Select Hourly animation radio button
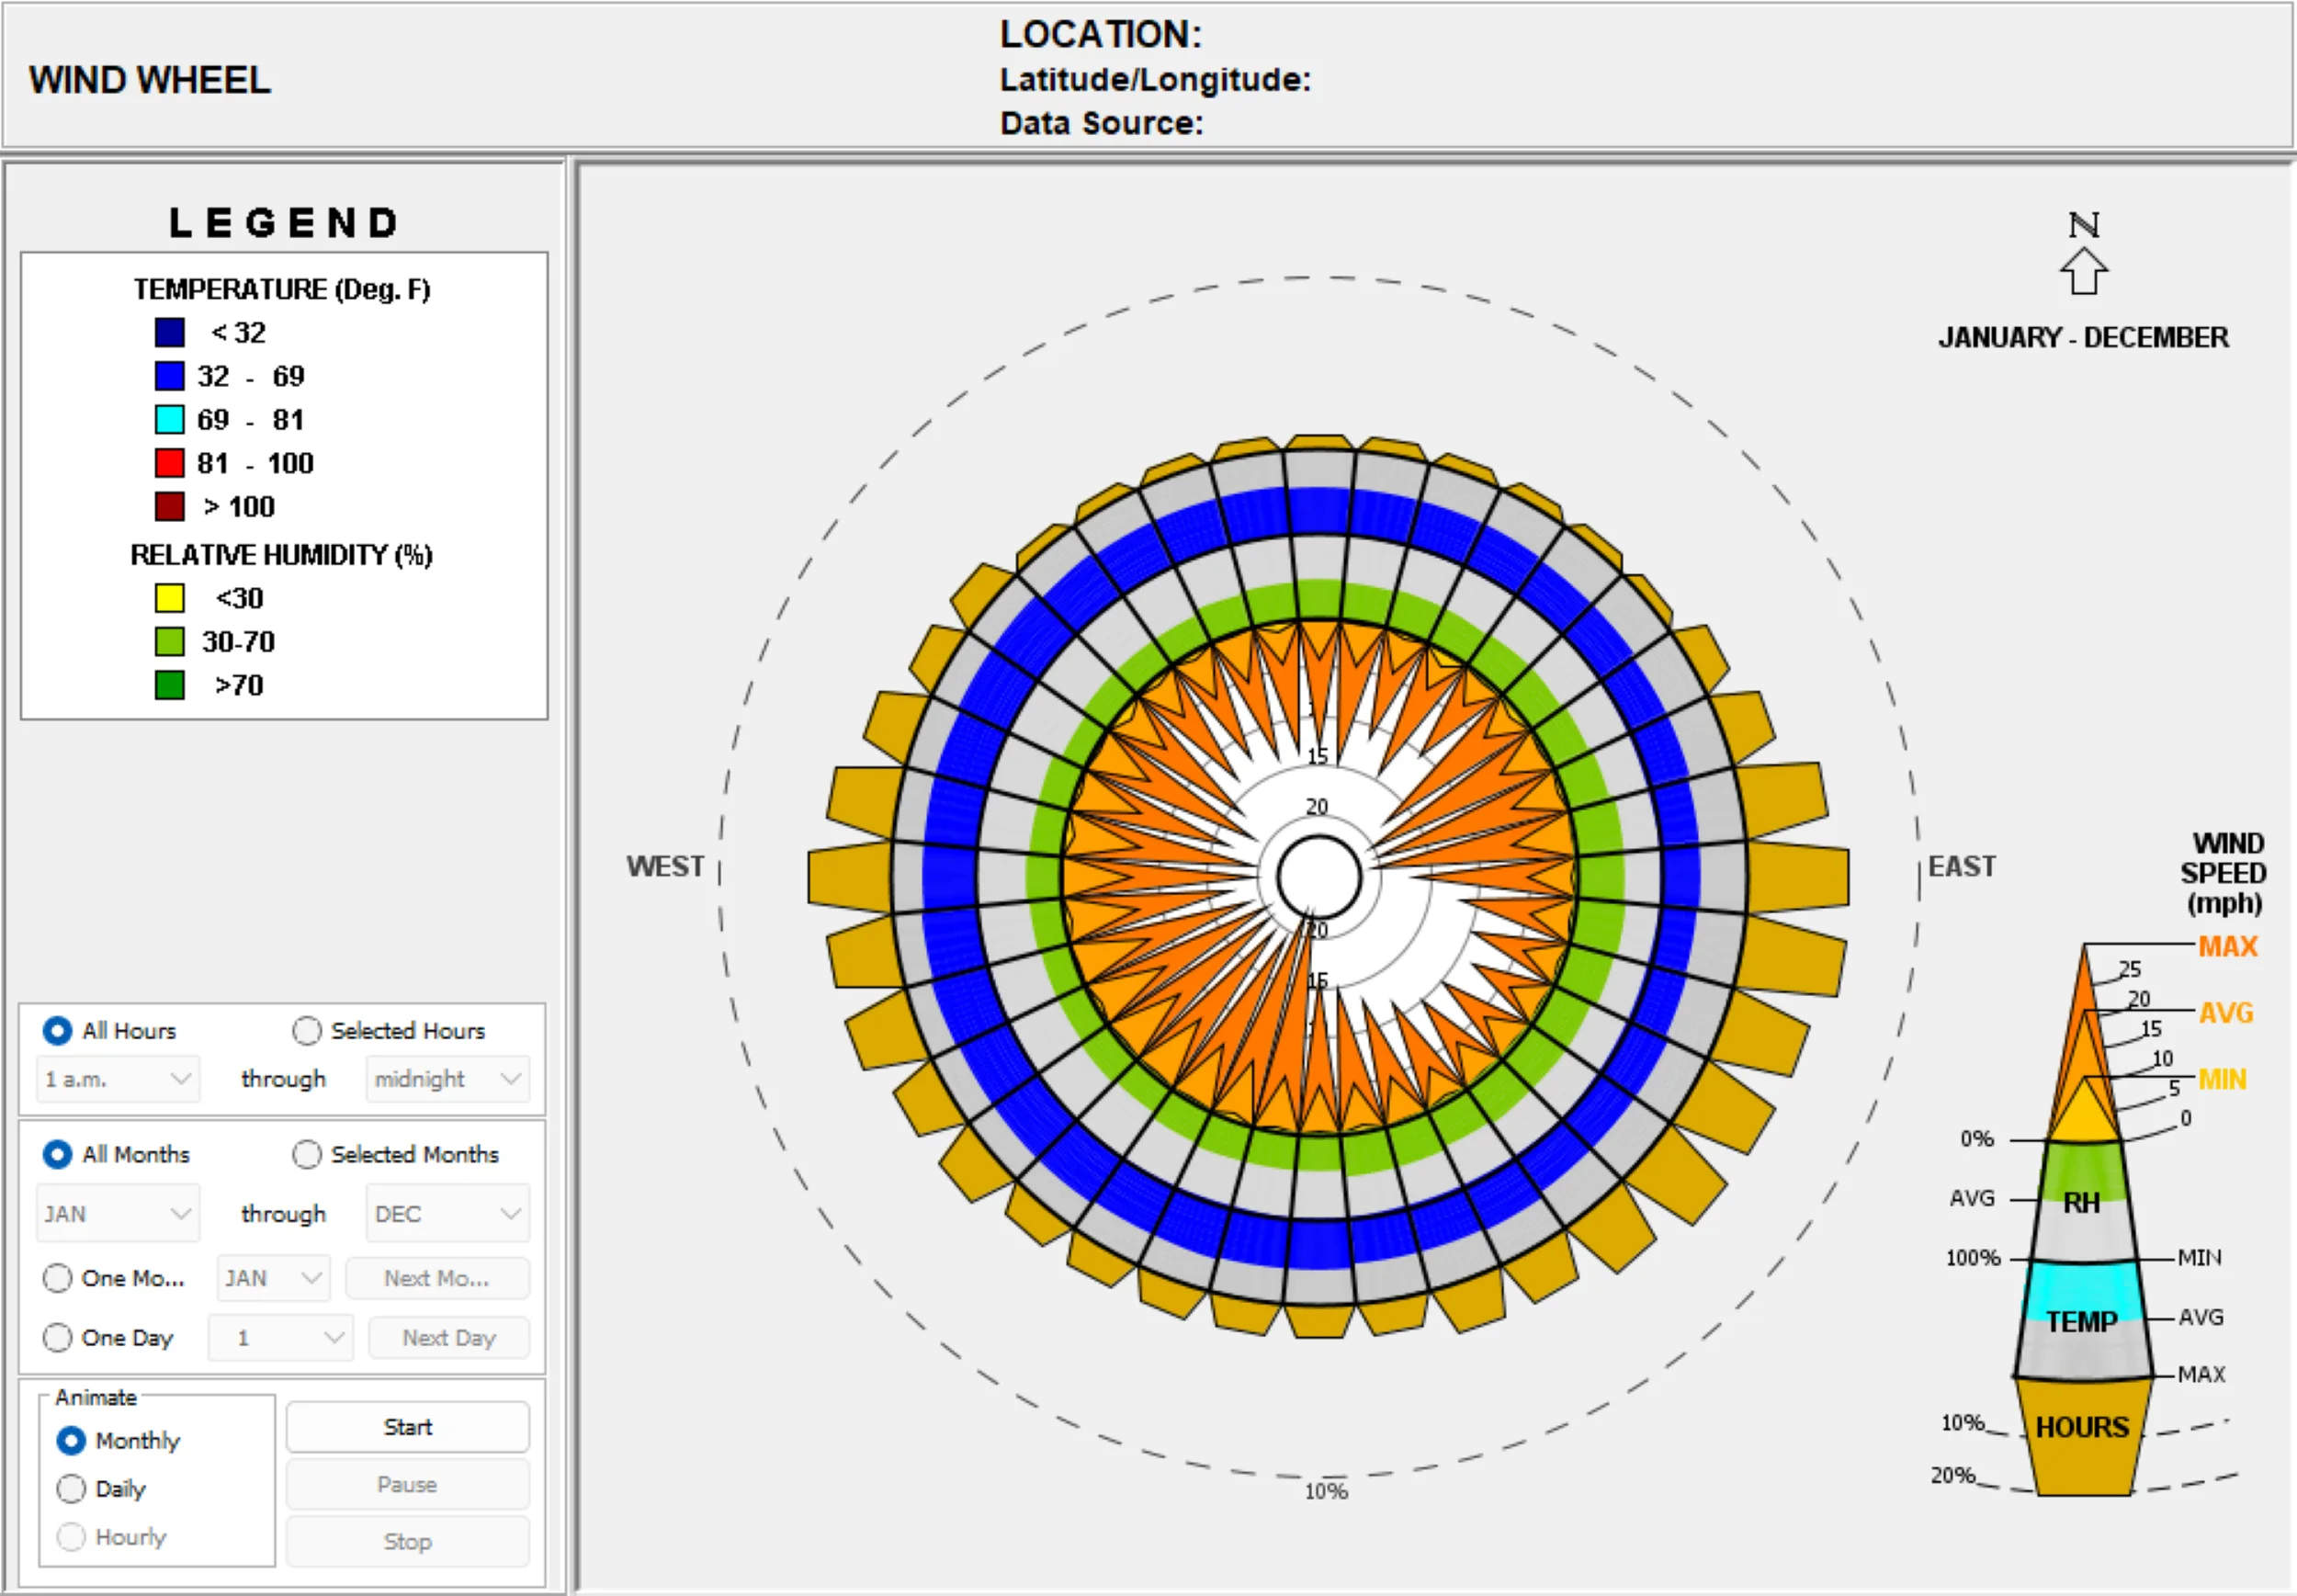The width and height of the screenshot is (2297, 1596). click(x=71, y=1536)
